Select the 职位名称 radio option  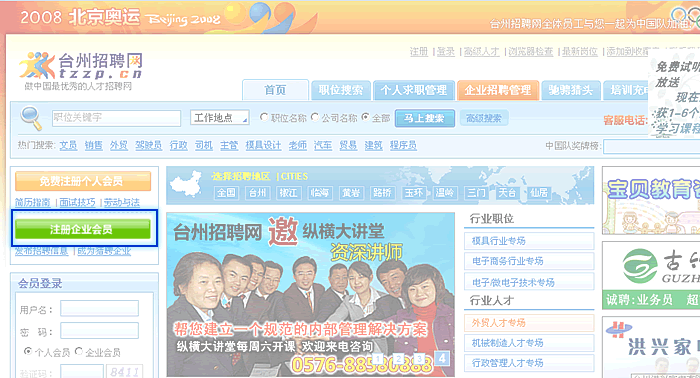coord(263,117)
